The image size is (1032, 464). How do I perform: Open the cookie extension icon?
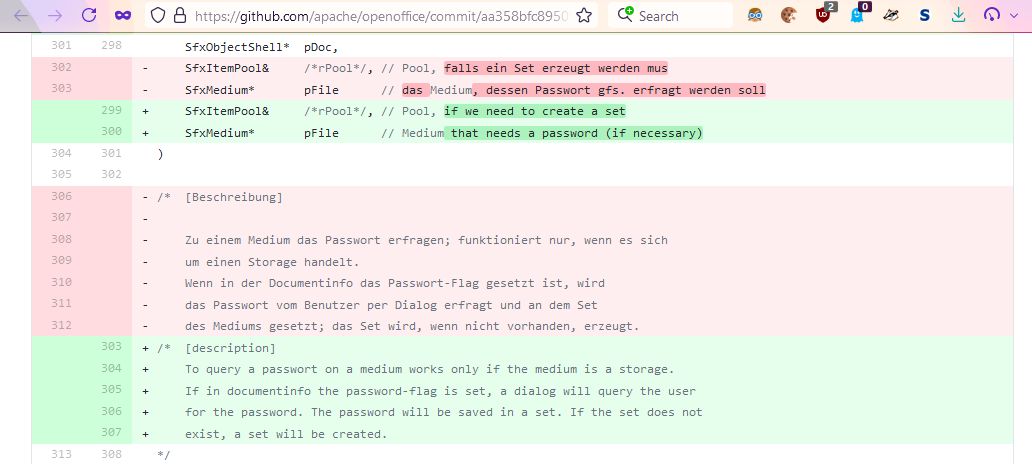coord(789,15)
